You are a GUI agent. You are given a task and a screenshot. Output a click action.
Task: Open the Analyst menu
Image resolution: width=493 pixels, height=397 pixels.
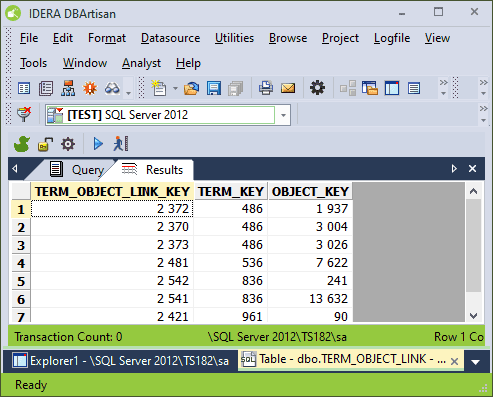click(x=141, y=63)
